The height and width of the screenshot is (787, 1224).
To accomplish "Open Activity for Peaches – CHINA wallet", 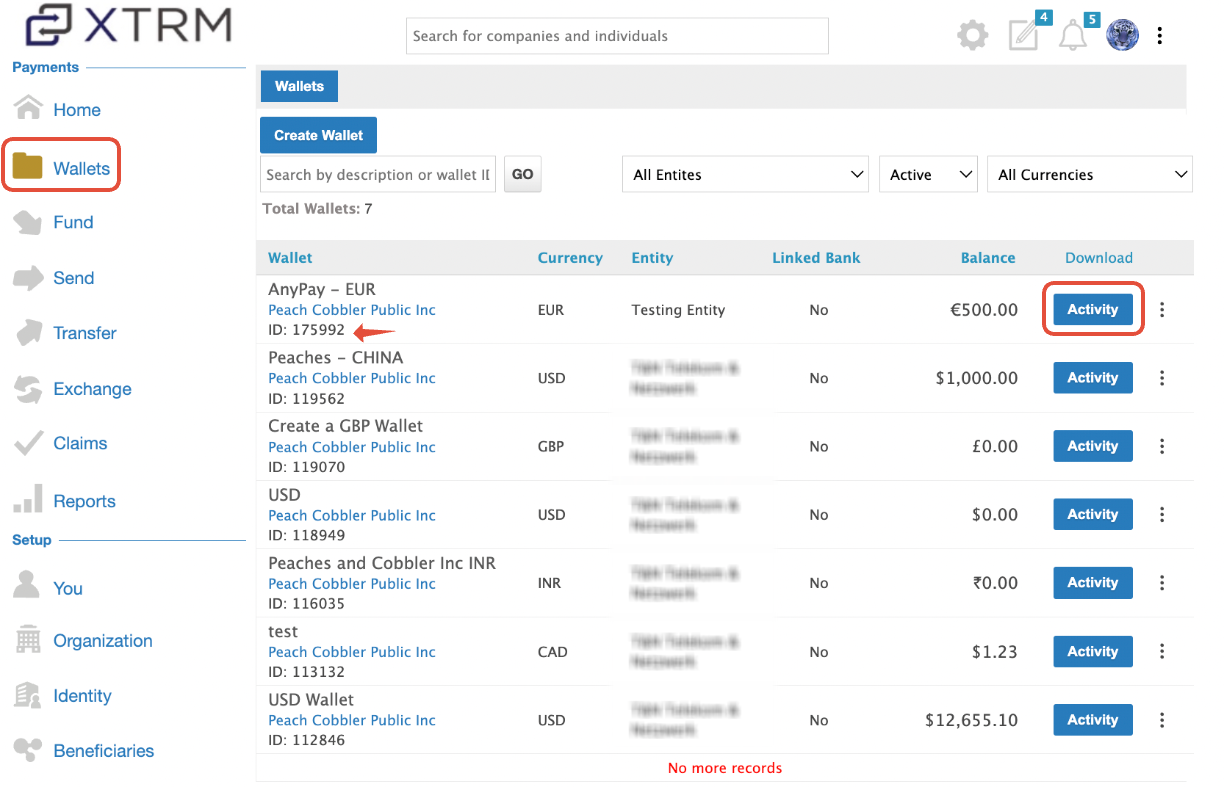I will [x=1093, y=378].
